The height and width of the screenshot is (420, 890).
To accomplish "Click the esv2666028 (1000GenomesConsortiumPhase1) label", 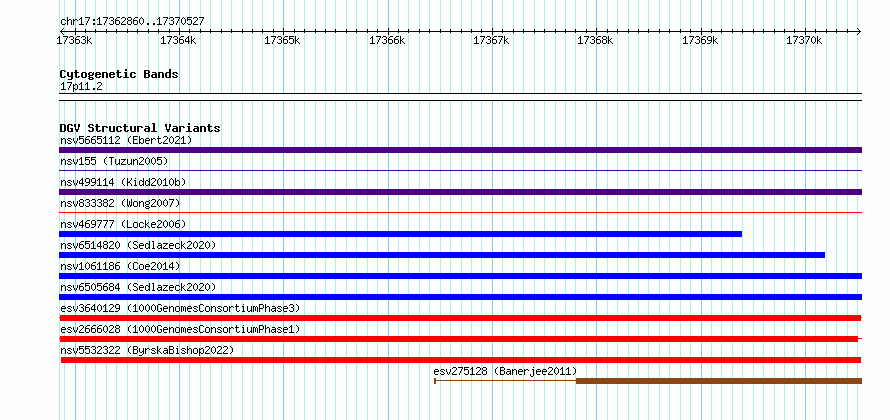I will point(180,329).
